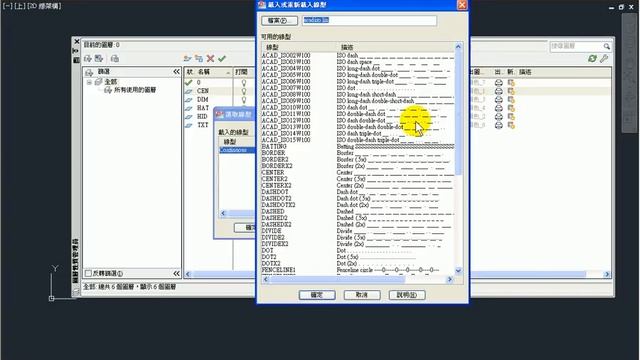Confirm load linetype dialog with OK button
This screenshot has width=640, height=360.
[x=317, y=295]
